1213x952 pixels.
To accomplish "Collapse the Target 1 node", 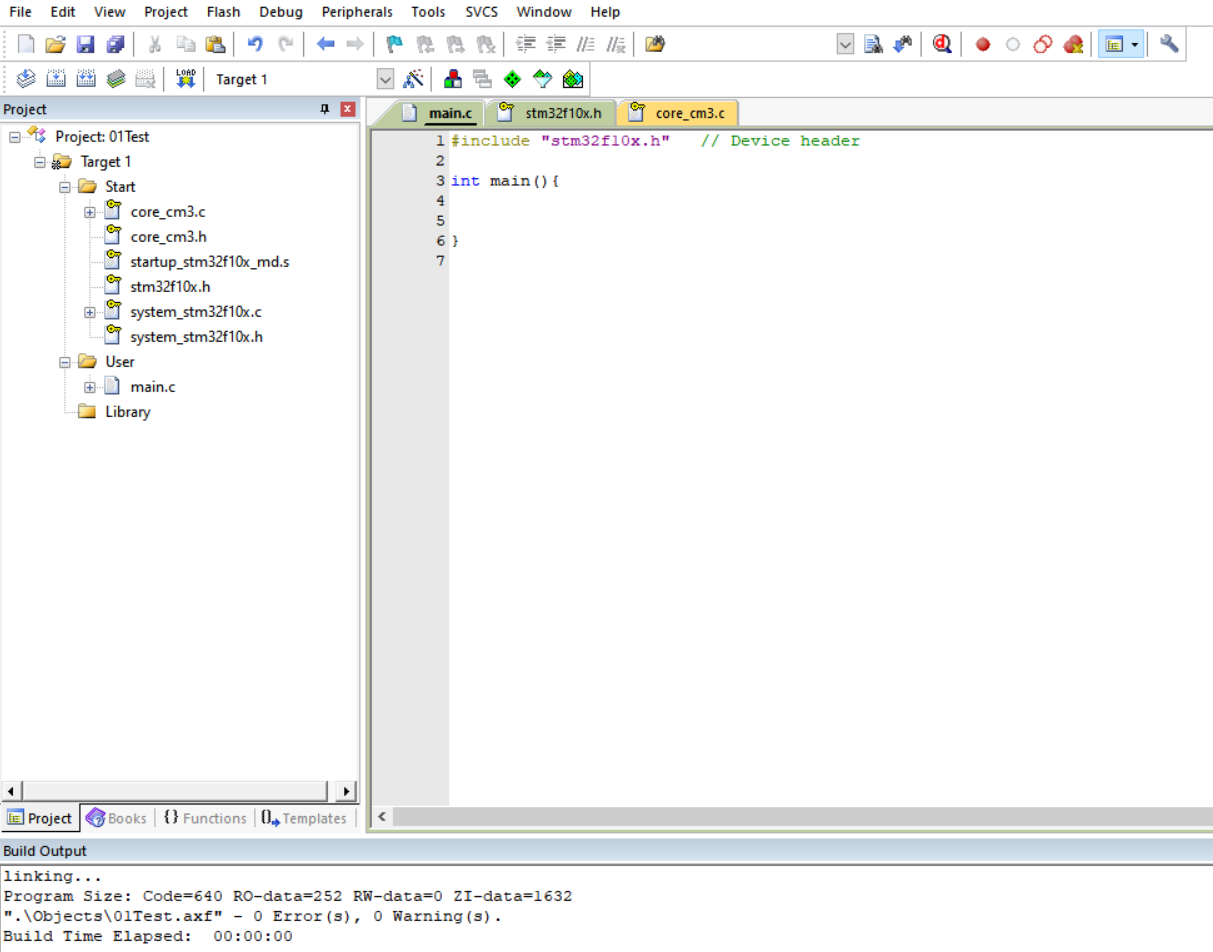I will [40, 161].
